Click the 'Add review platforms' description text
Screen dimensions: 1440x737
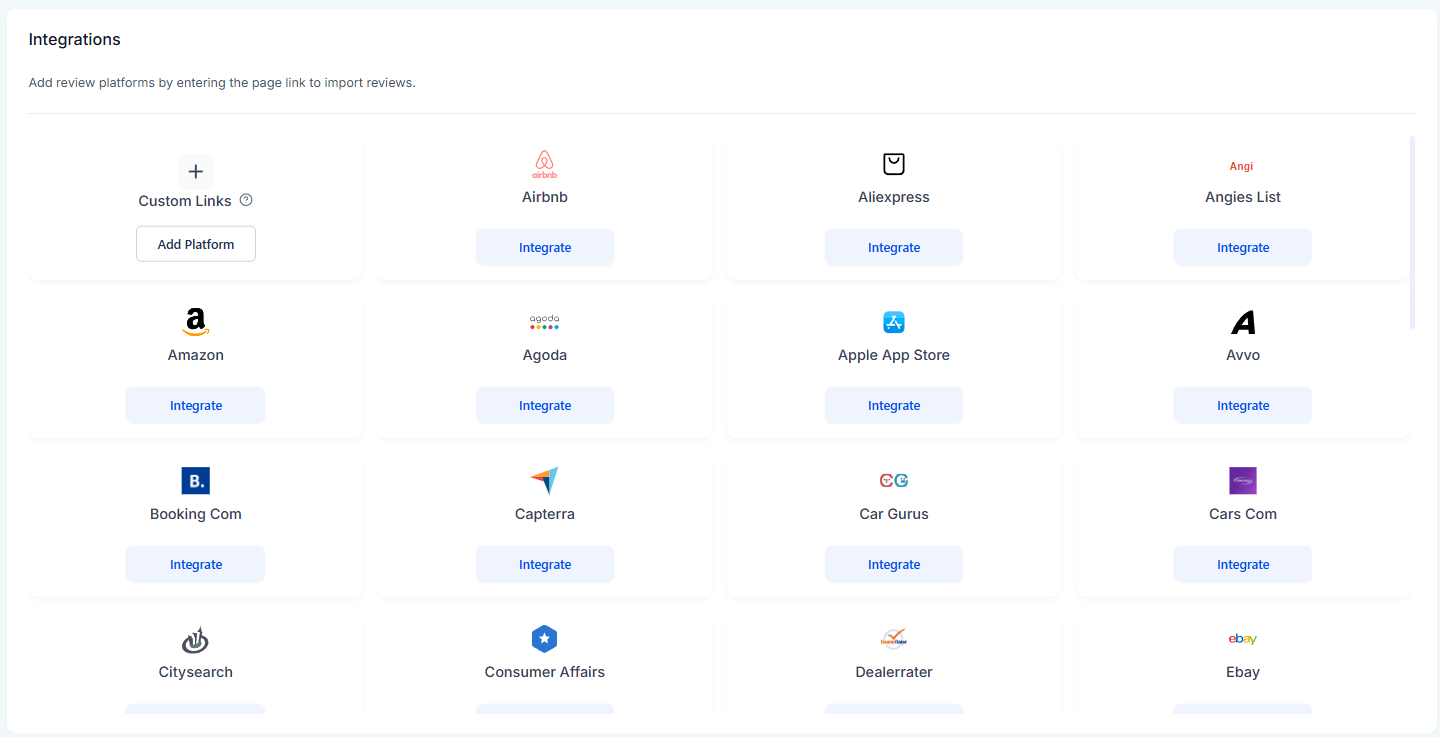(222, 83)
